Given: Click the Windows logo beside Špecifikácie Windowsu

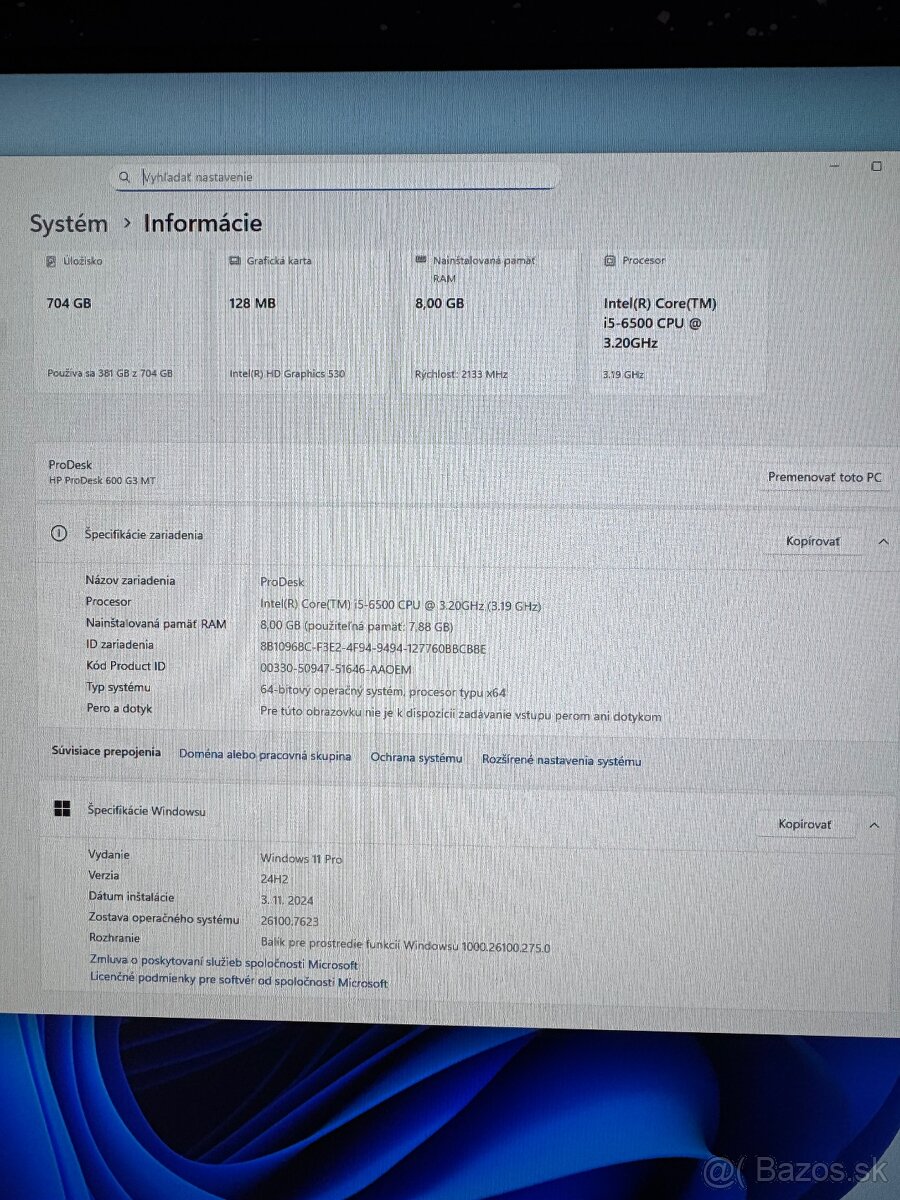Looking at the screenshot, I should [63, 809].
